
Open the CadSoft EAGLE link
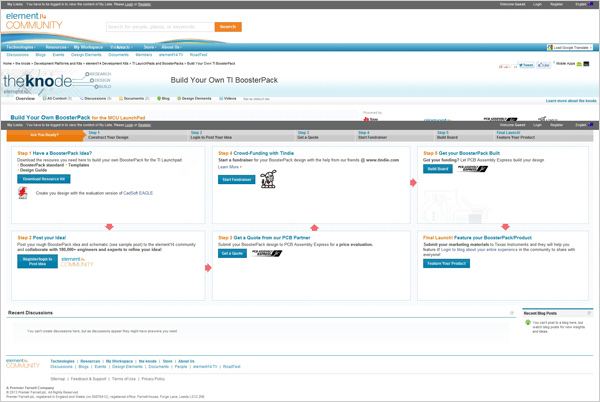138,193
